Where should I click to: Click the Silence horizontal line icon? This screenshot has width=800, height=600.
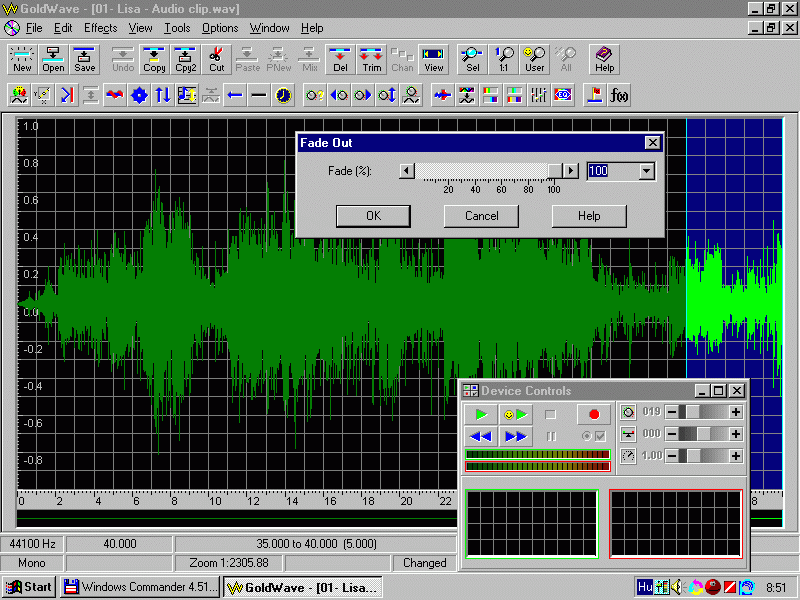259,95
